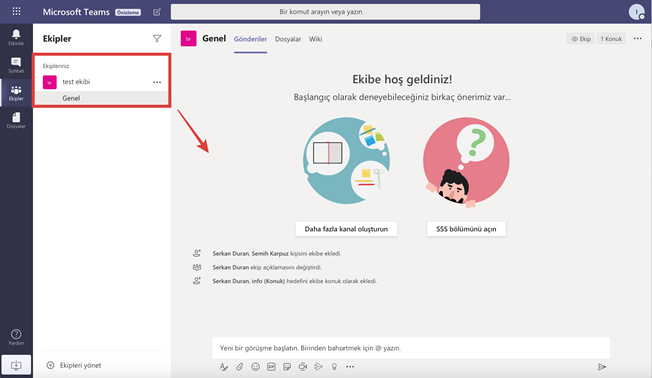Viewport: 652px width, 378px height.
Task: Open channel more options ellipsis at top right
Action: (637, 39)
